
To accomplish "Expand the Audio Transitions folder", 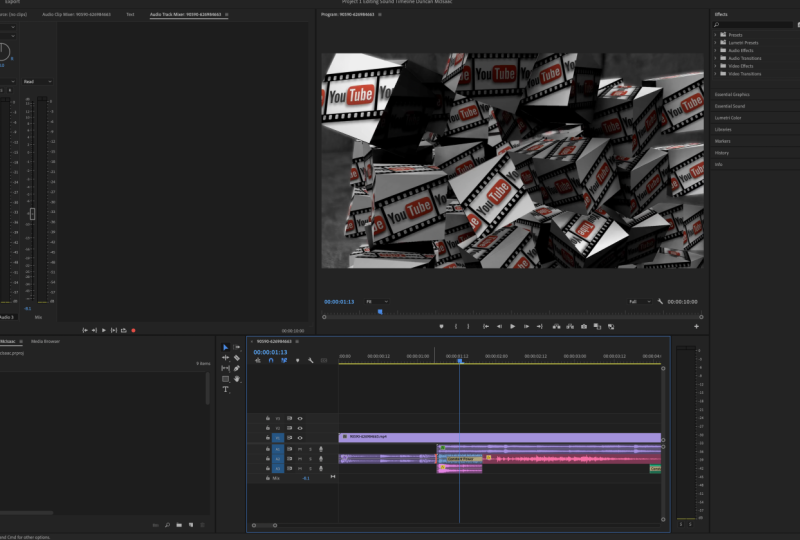I will coord(715,58).
